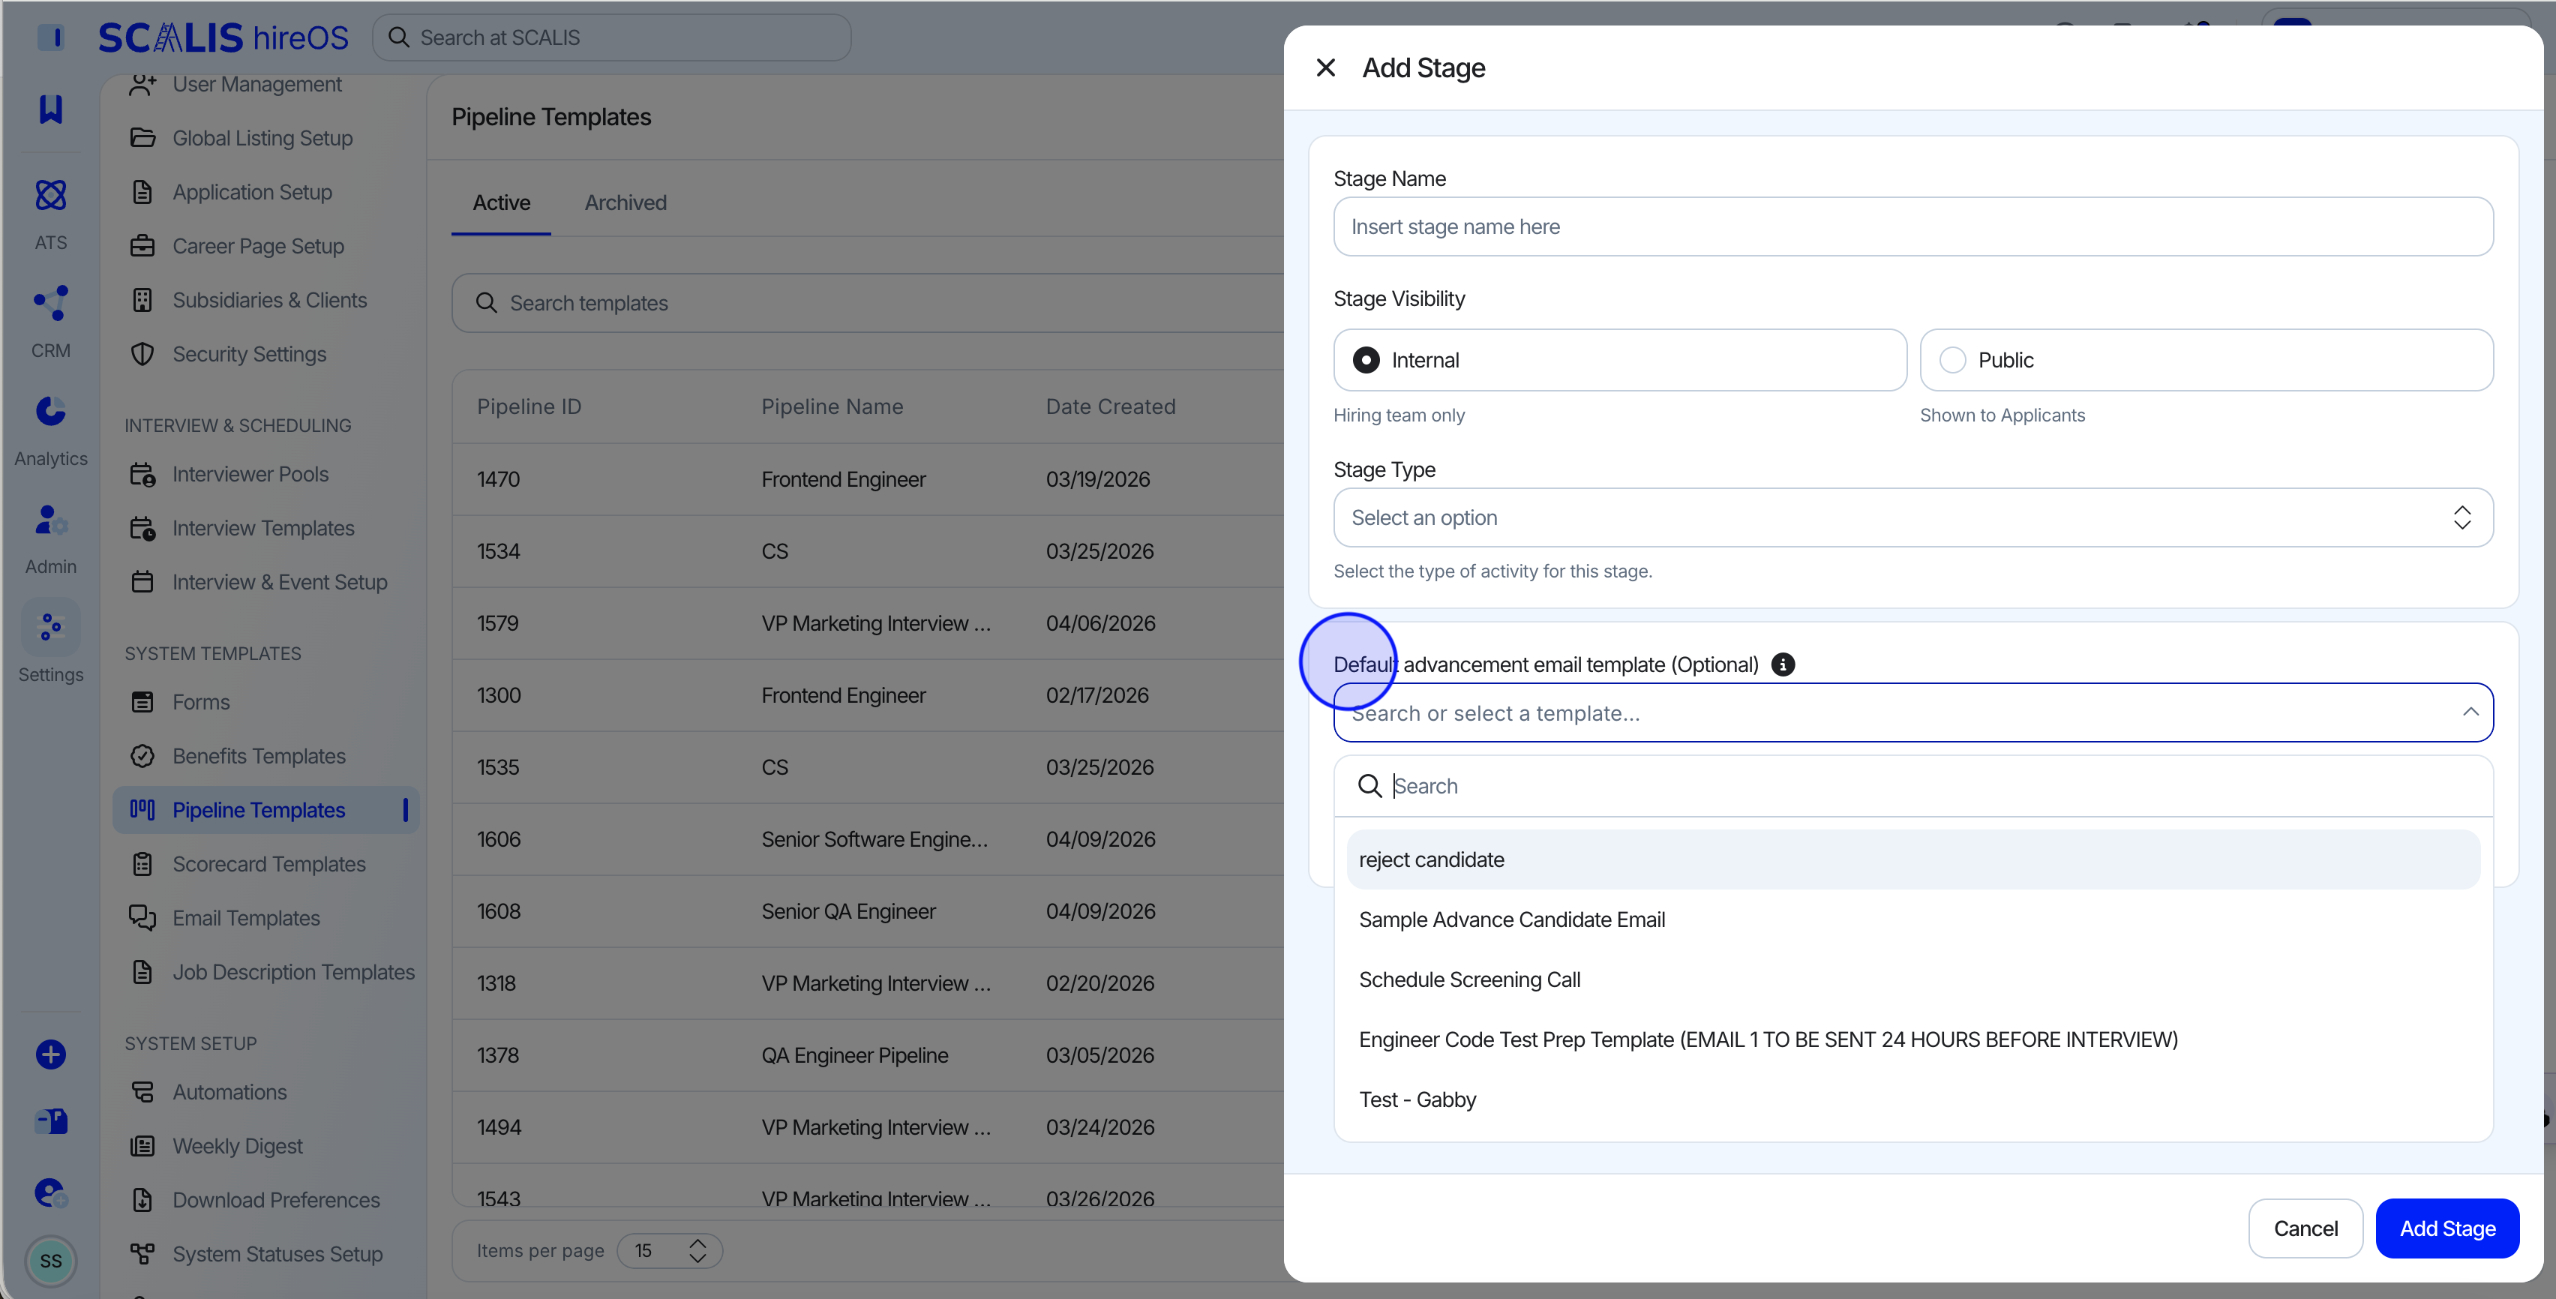Open the Items per page selector
2556x1299 pixels.
(x=669, y=1251)
